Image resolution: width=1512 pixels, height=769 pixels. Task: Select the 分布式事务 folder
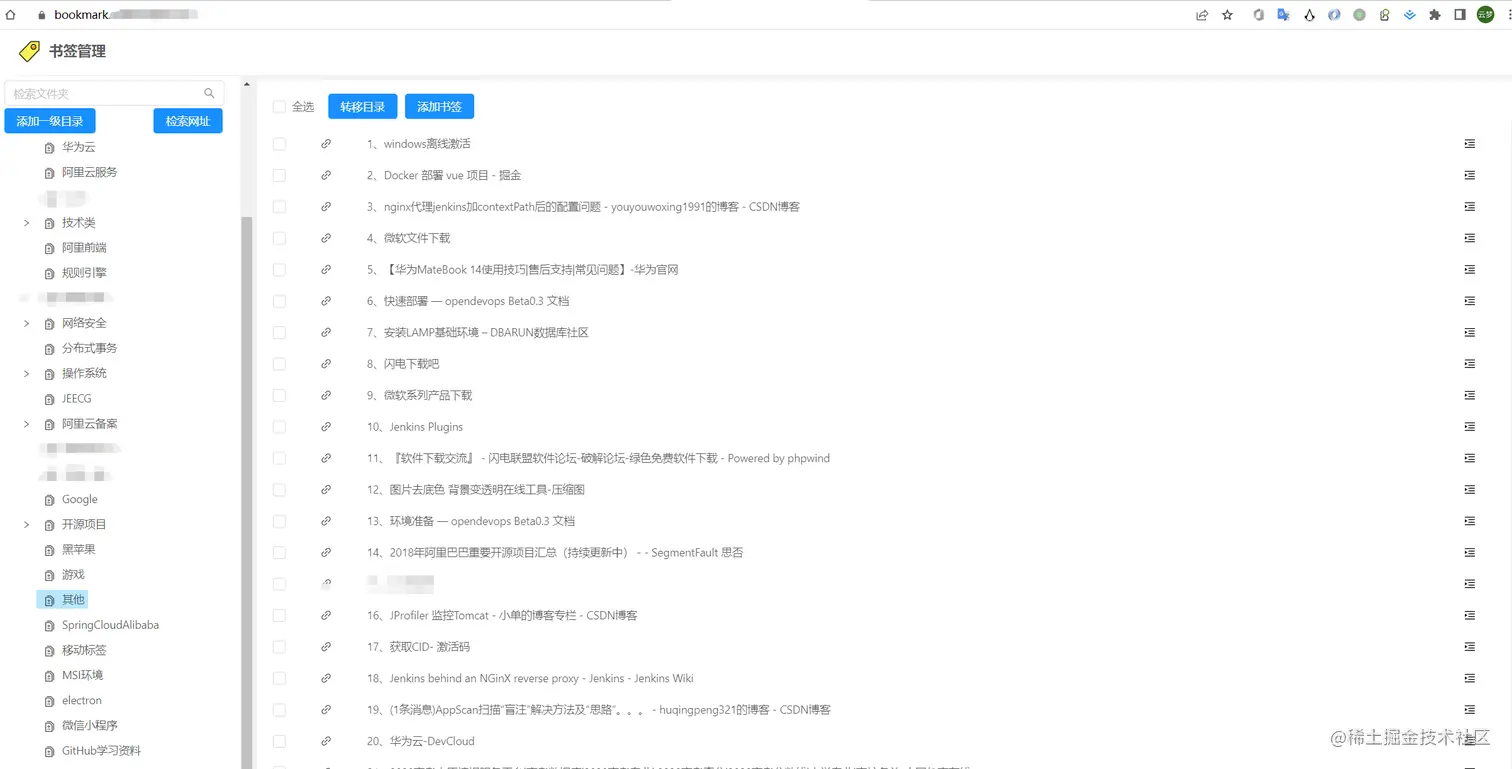tap(90, 348)
